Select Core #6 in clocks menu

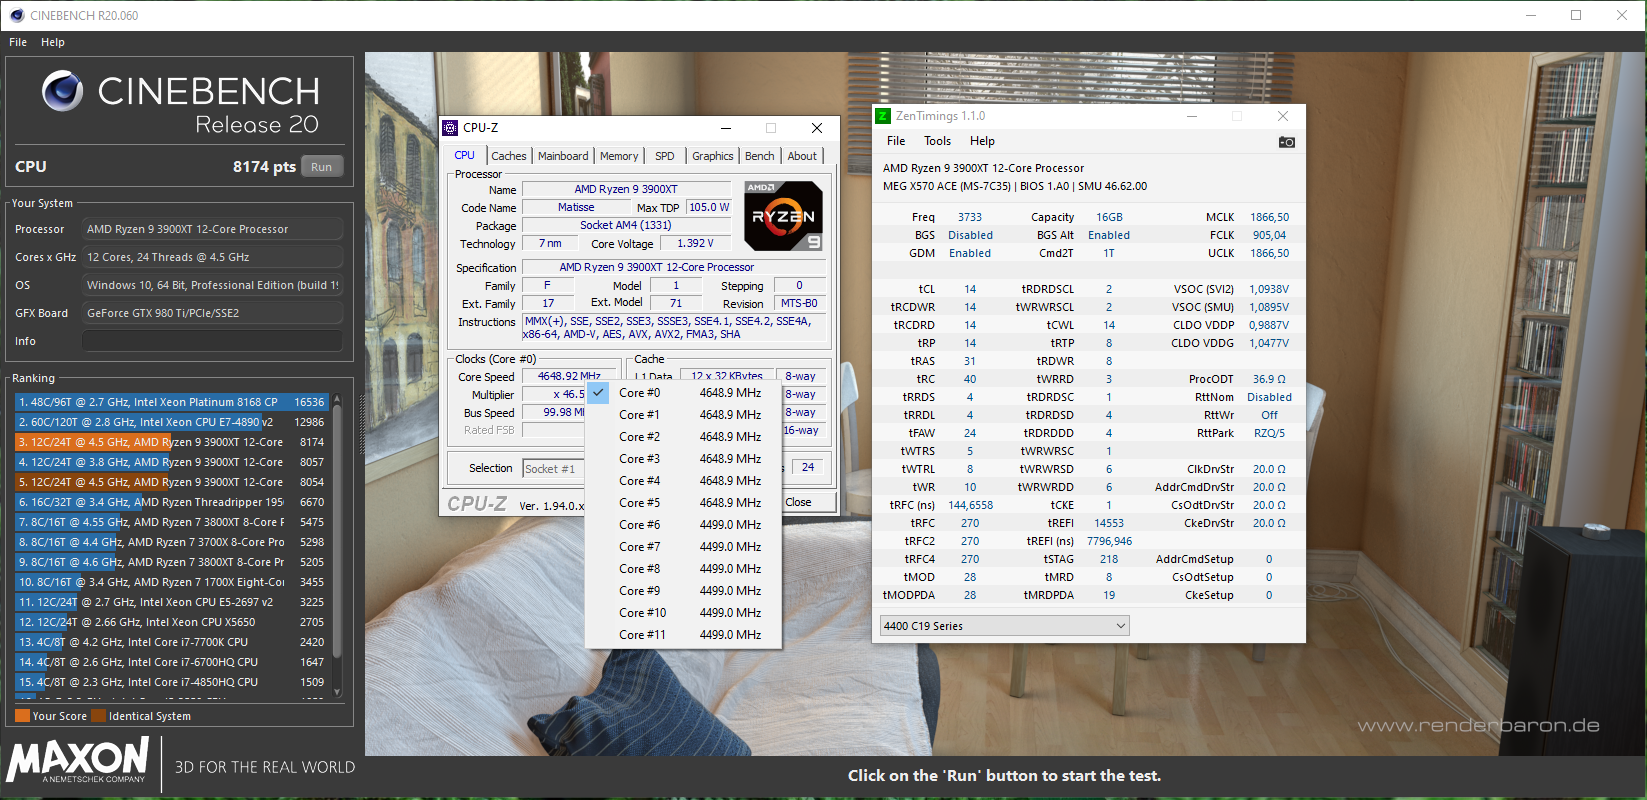coord(683,525)
